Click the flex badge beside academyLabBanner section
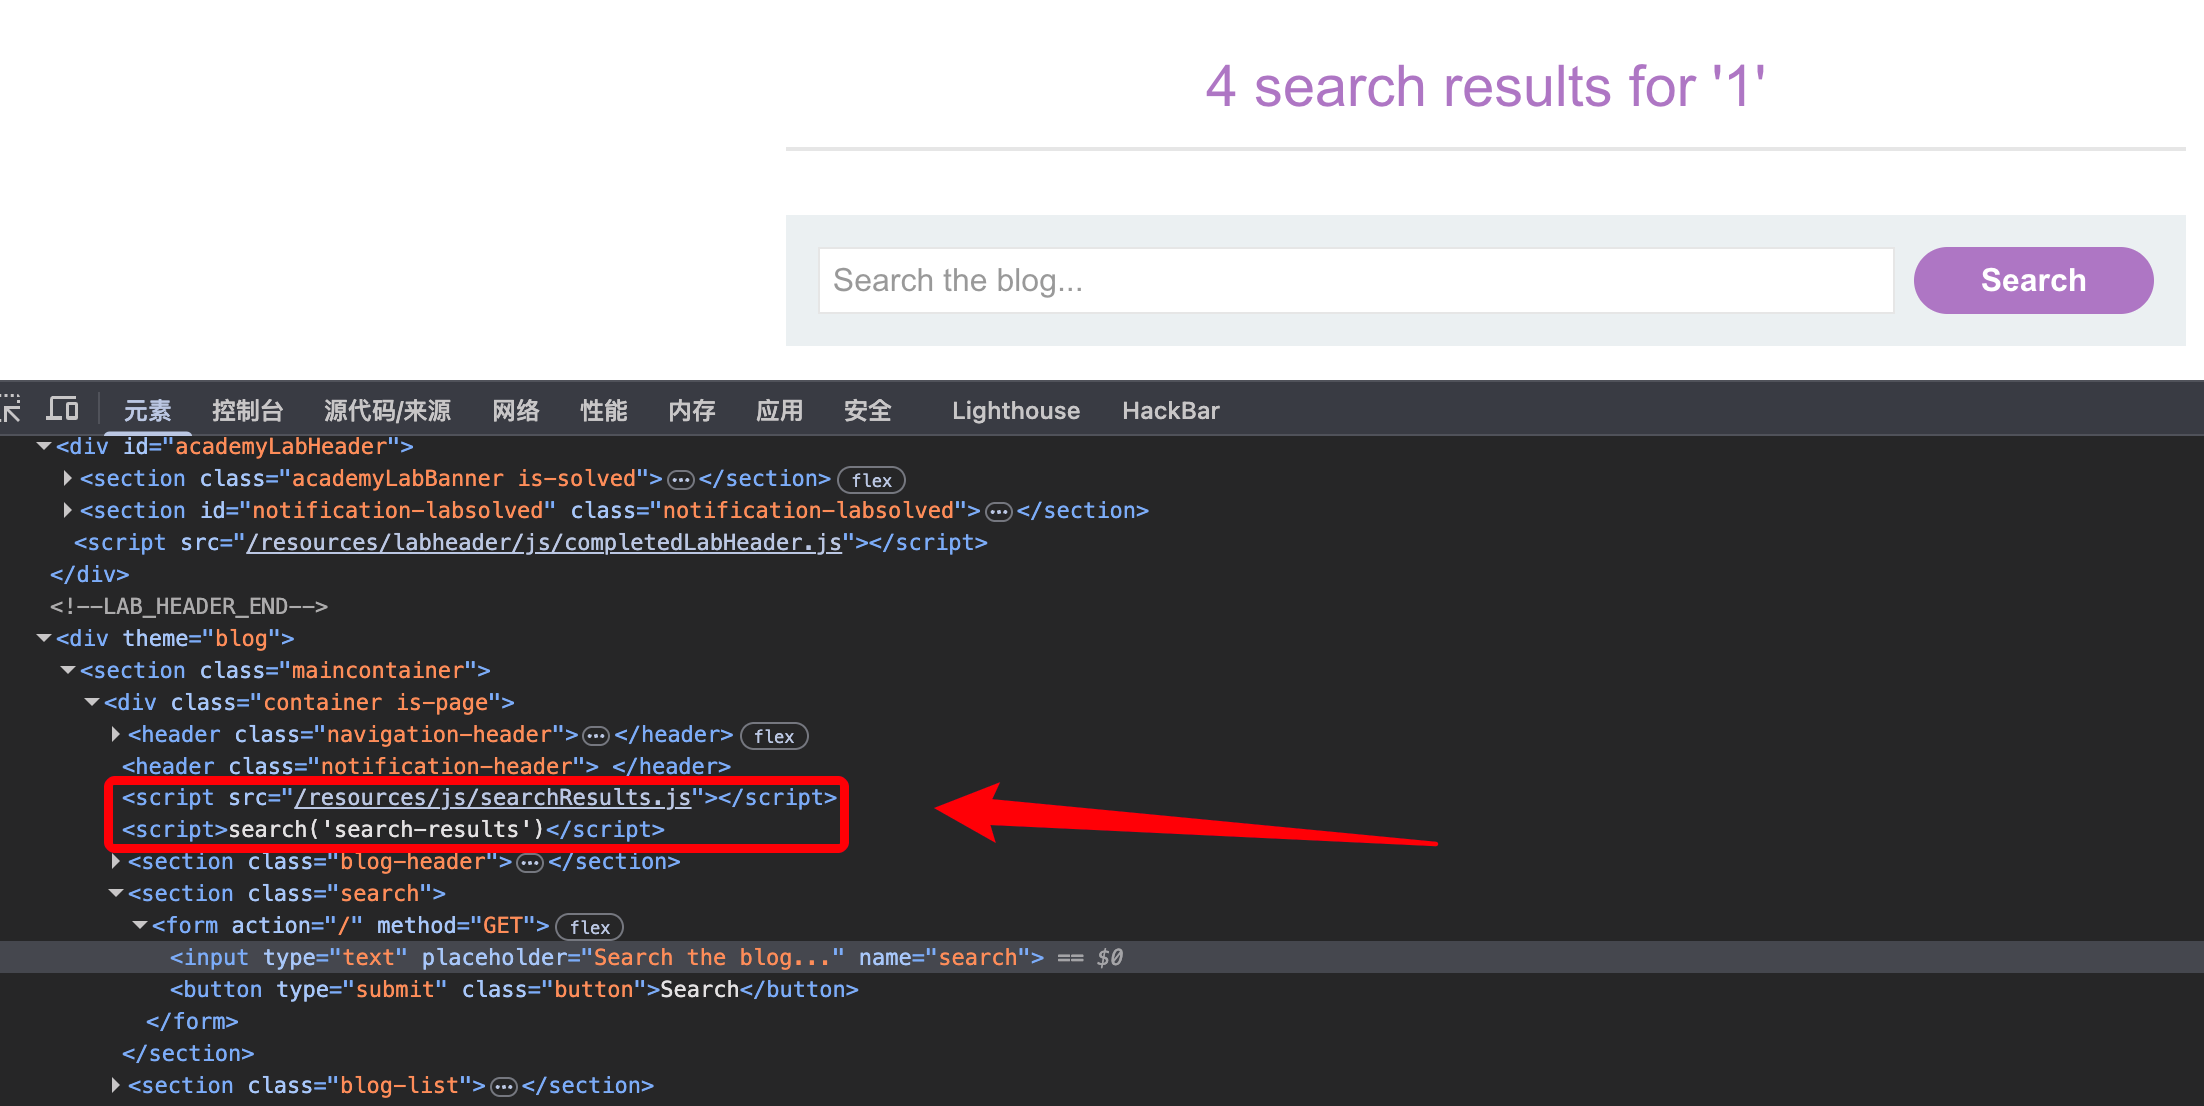 871,480
